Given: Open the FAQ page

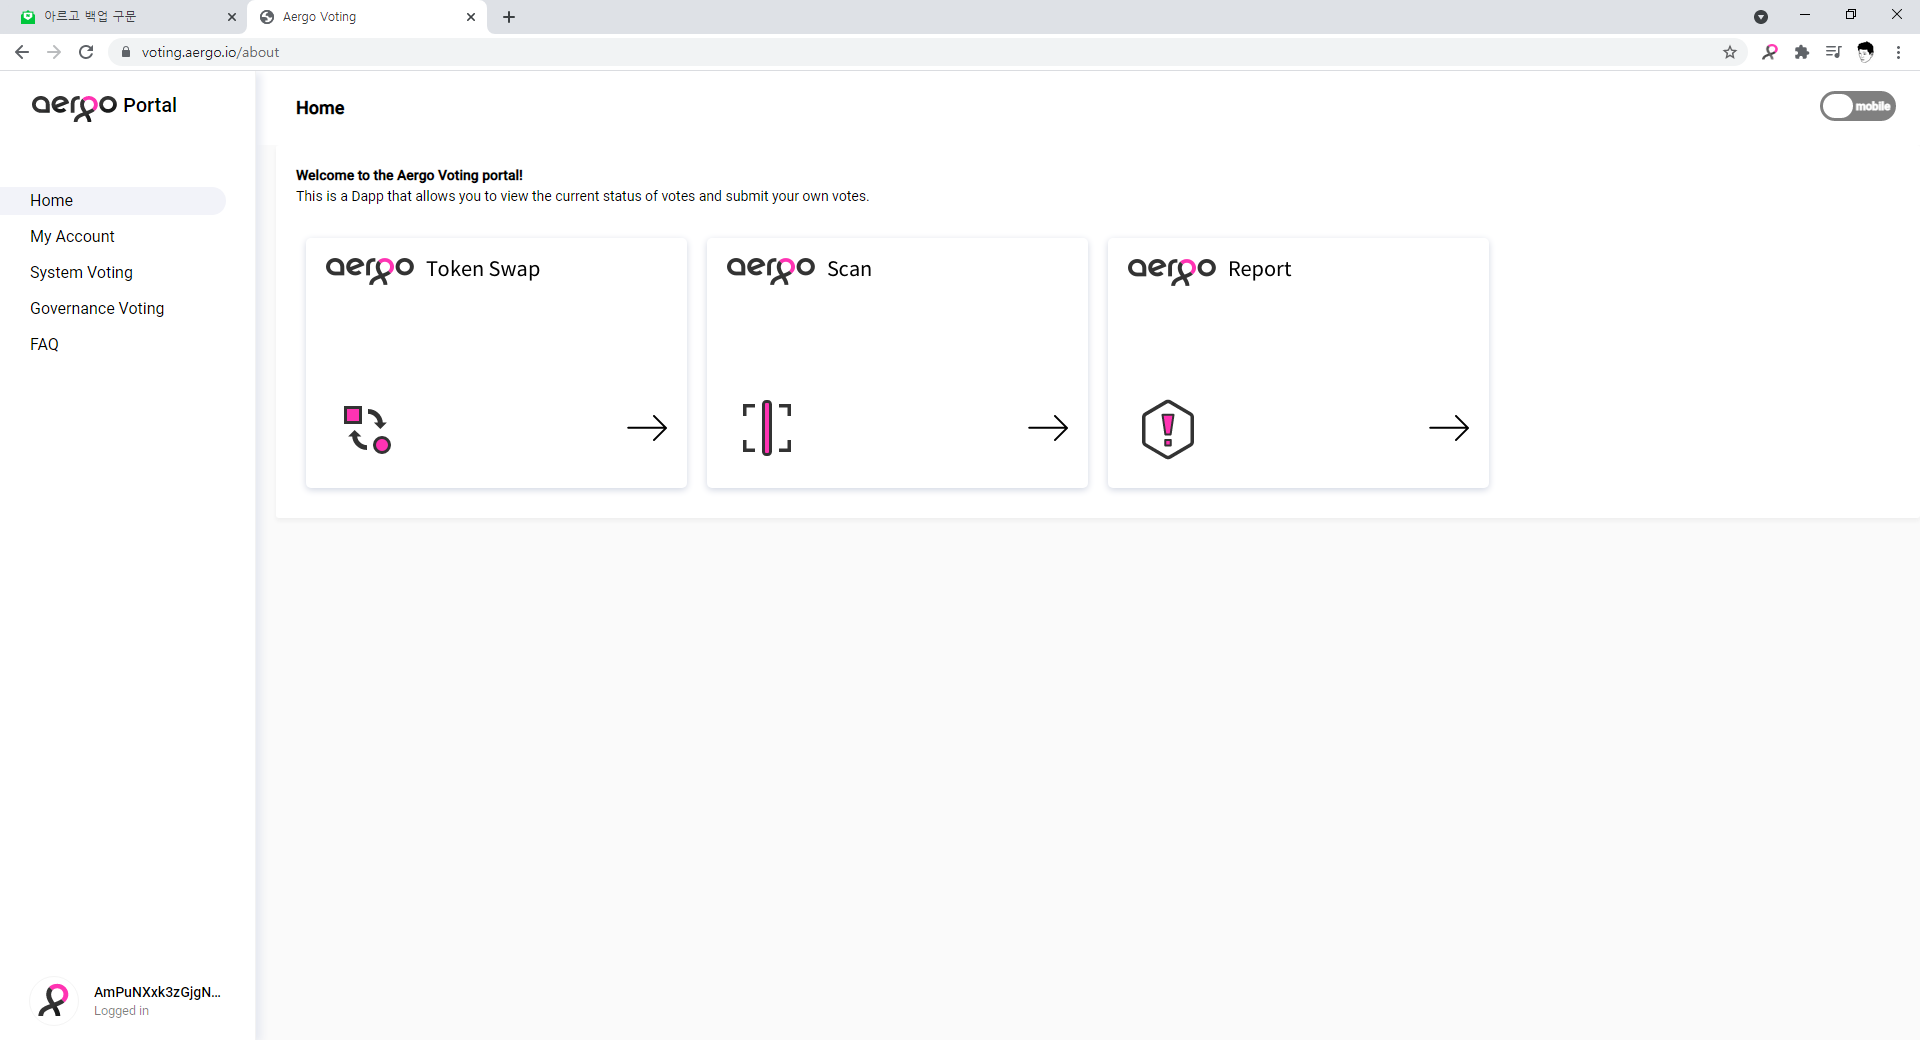Looking at the screenshot, I should coord(44,344).
